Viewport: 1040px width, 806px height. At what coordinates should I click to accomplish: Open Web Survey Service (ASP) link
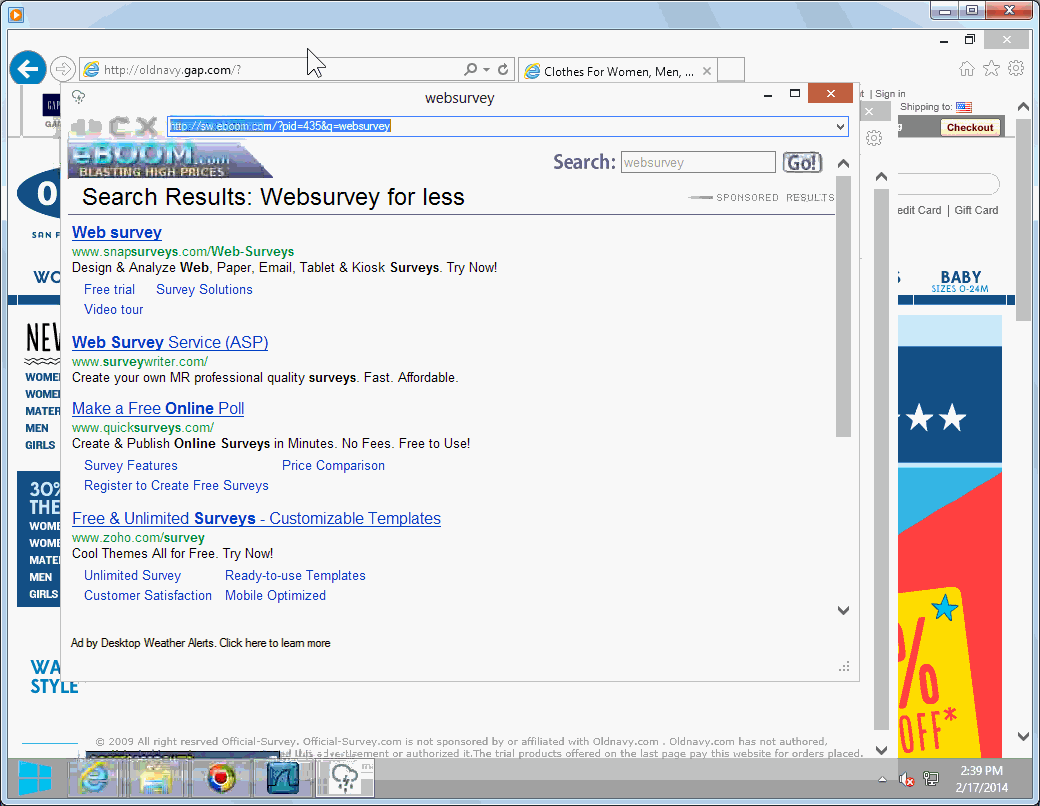[x=170, y=342]
